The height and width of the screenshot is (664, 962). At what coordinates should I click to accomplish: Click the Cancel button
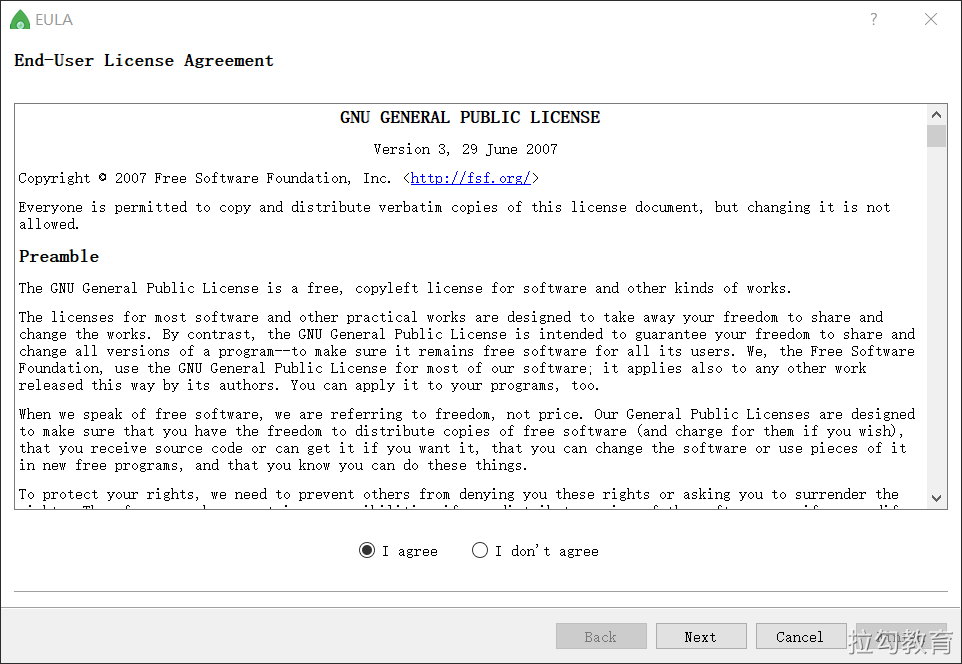click(x=800, y=636)
